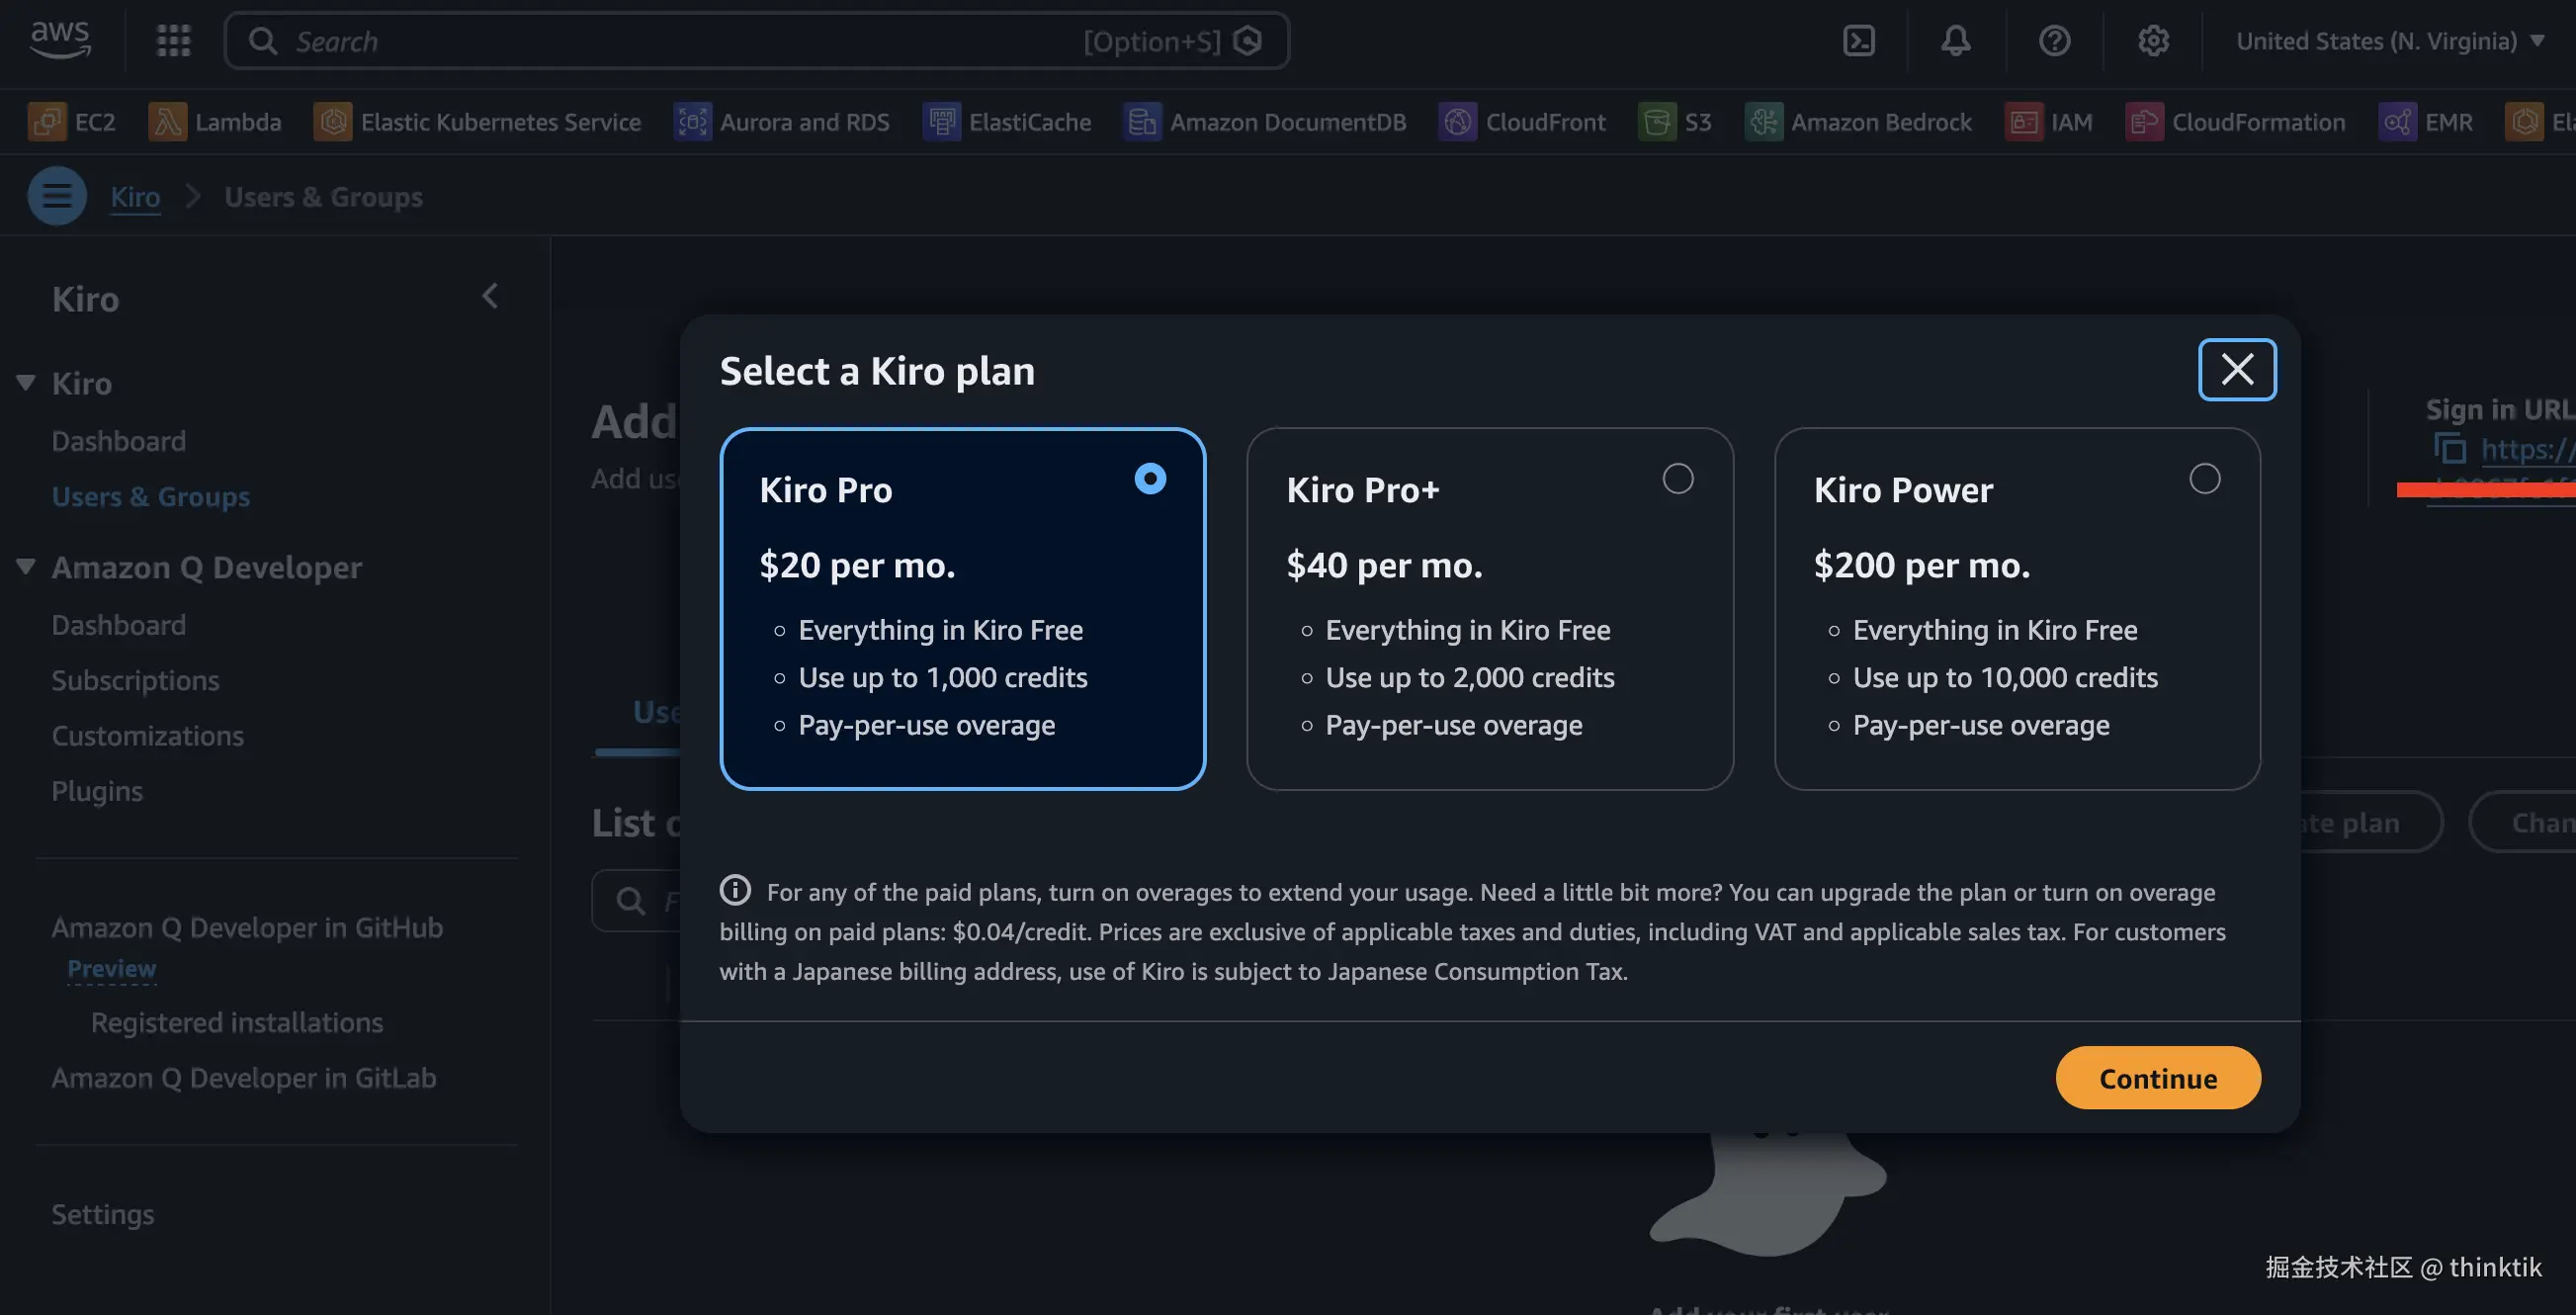The width and height of the screenshot is (2576, 1315).
Task: Toggle the blue hamburger navigation button
Action: (57, 196)
